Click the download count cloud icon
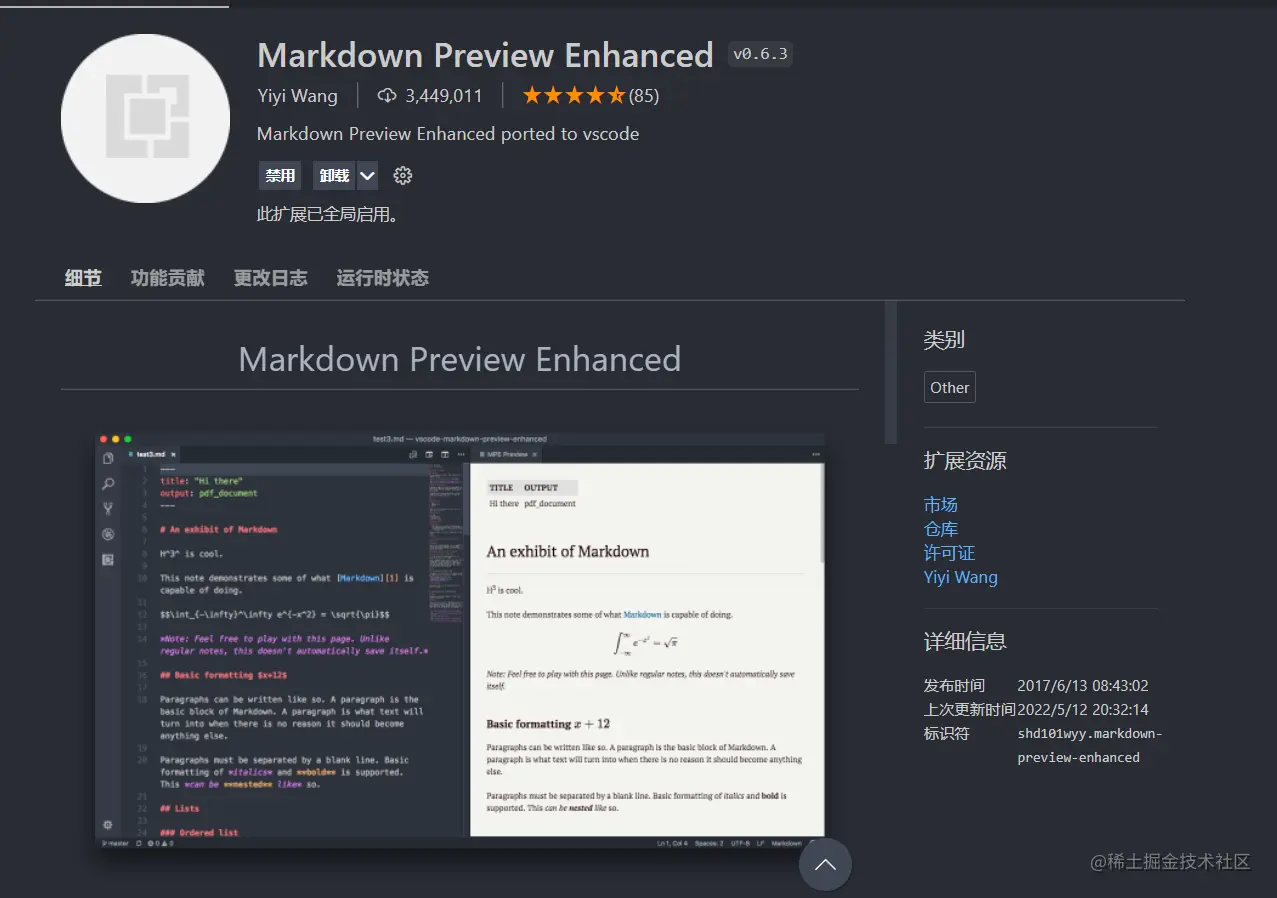Viewport: 1277px width, 898px height. [387, 96]
